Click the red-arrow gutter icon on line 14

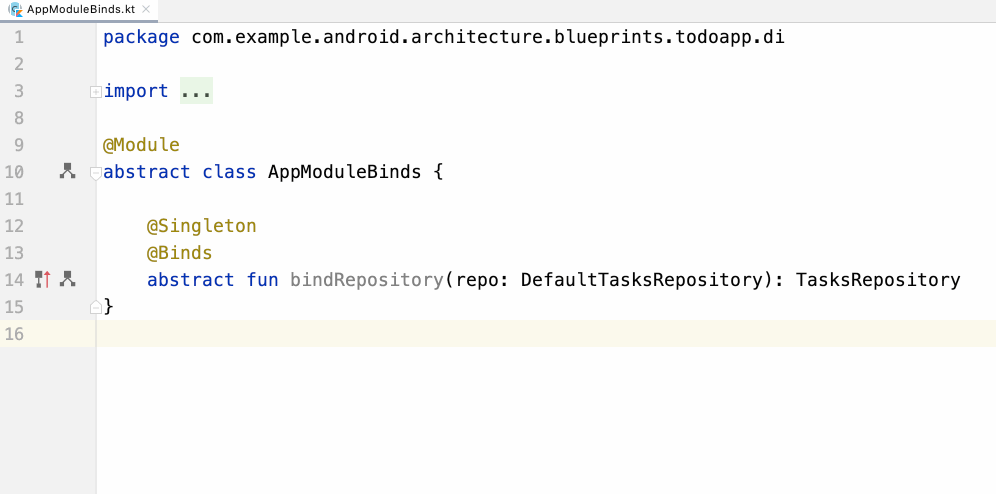tap(42, 280)
